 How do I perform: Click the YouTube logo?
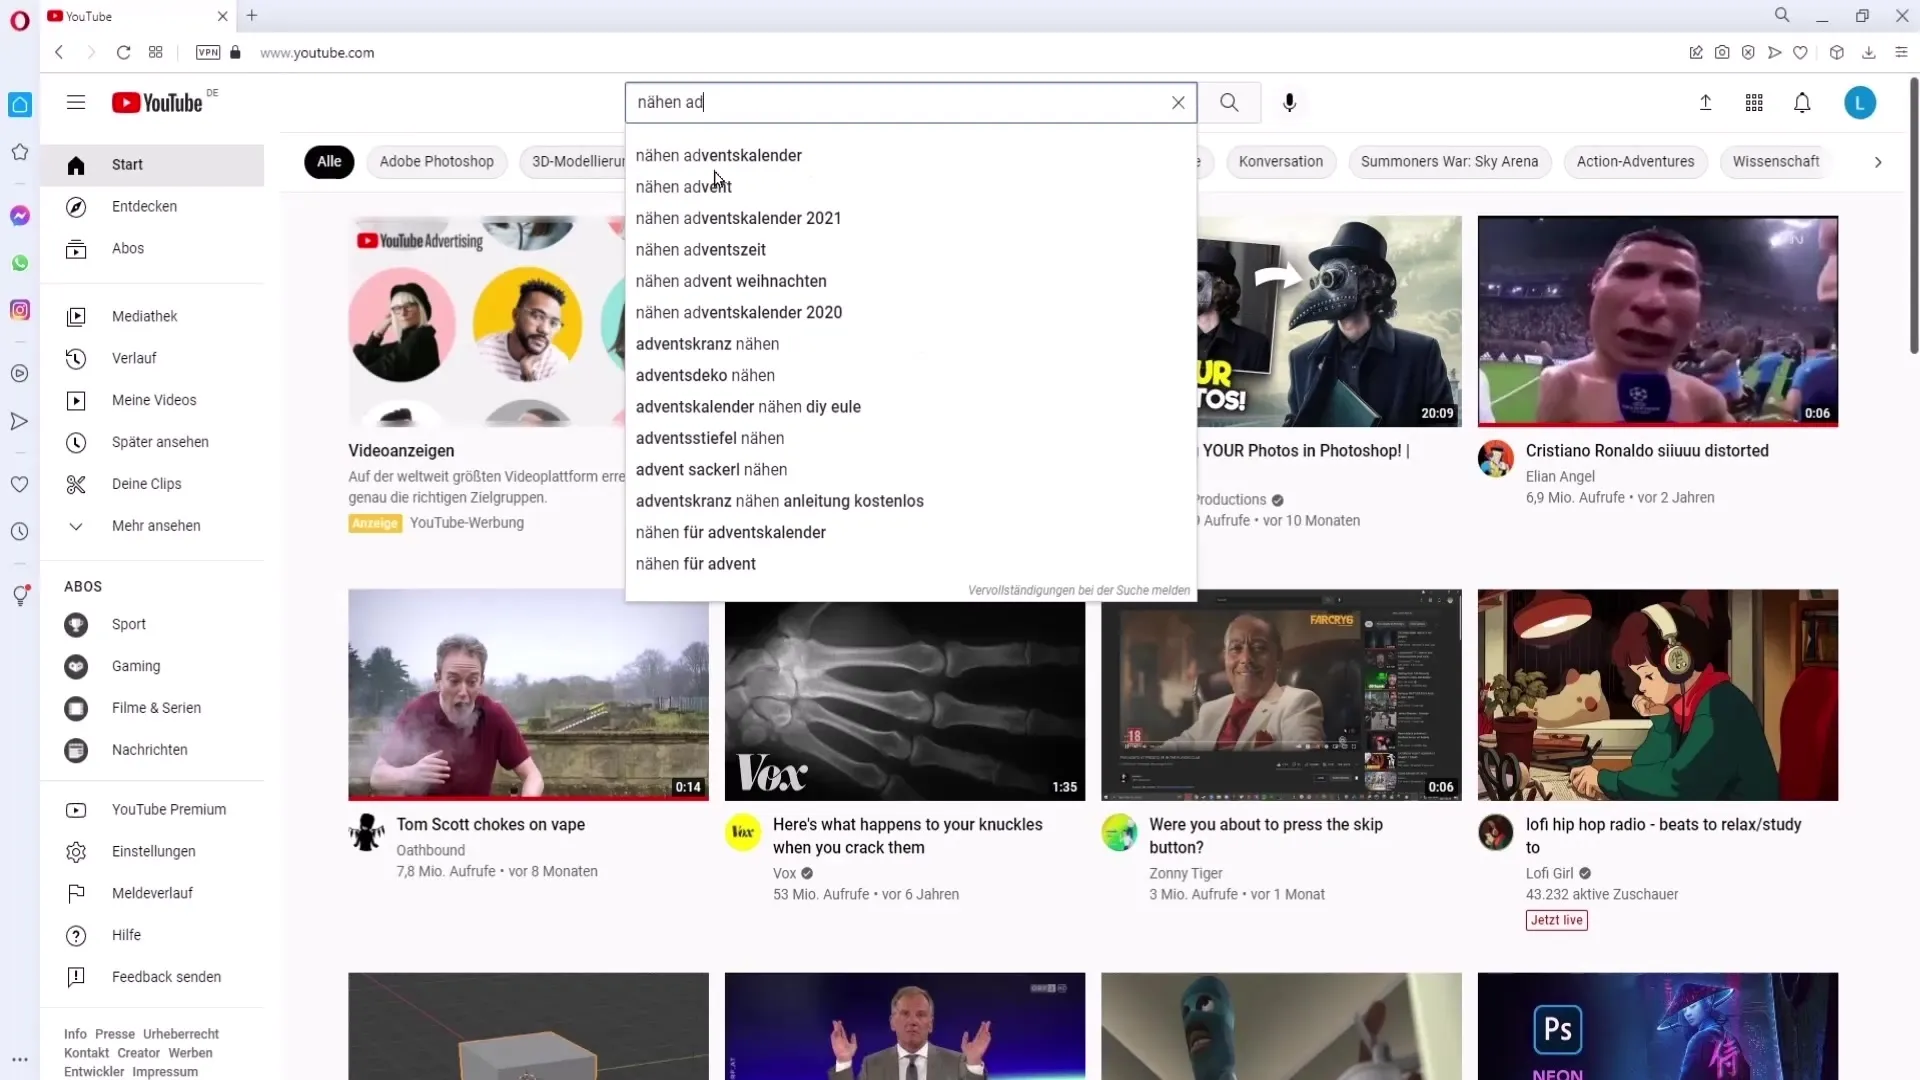coord(157,103)
